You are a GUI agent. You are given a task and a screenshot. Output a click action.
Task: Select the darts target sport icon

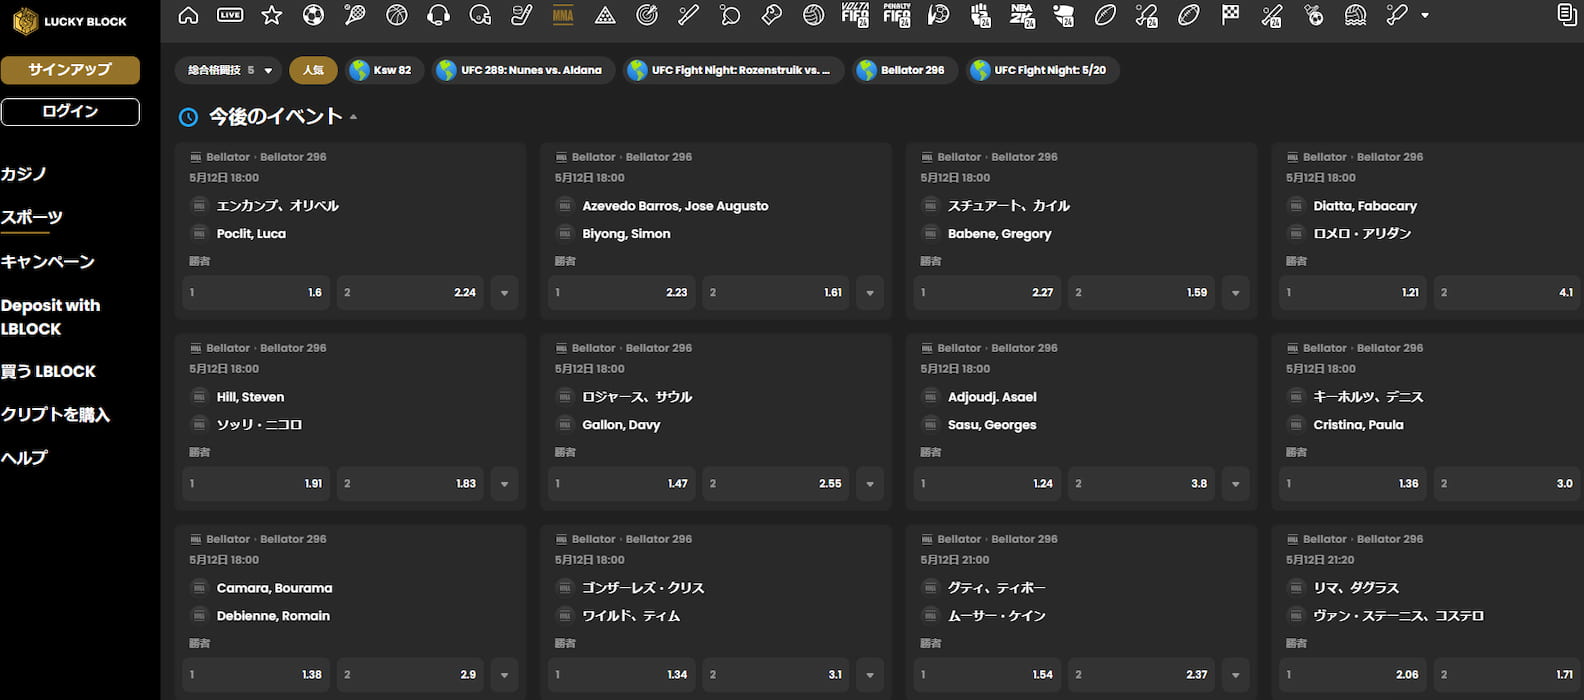[647, 15]
